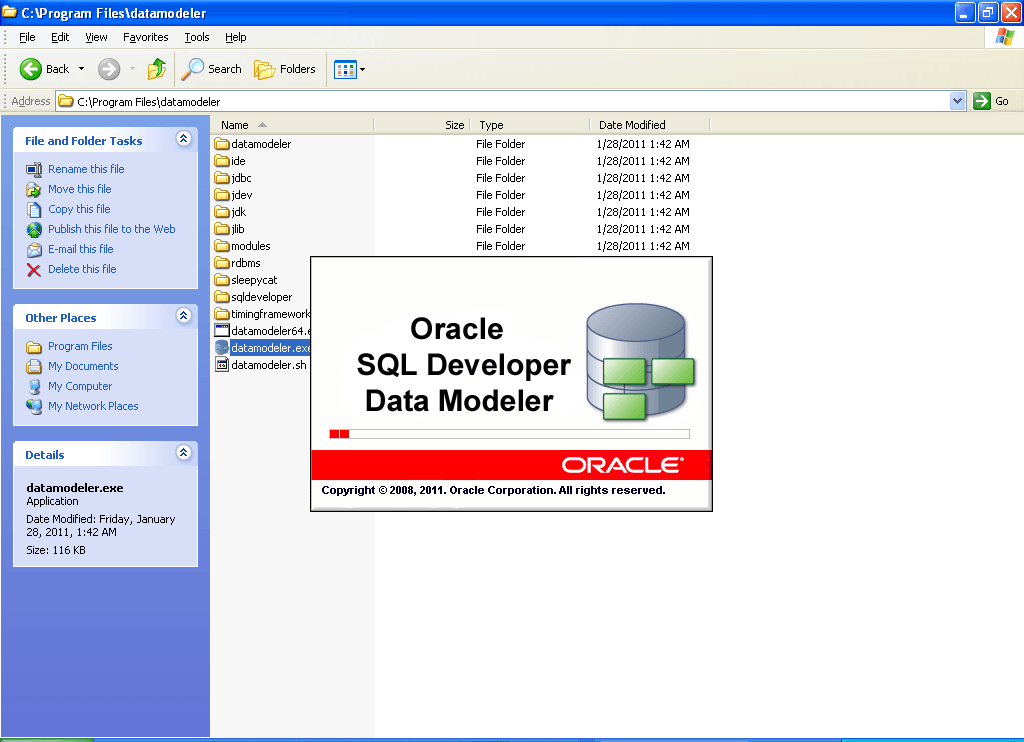The width and height of the screenshot is (1024, 742).
Task: Click Rename this file link
Action: tap(86, 169)
